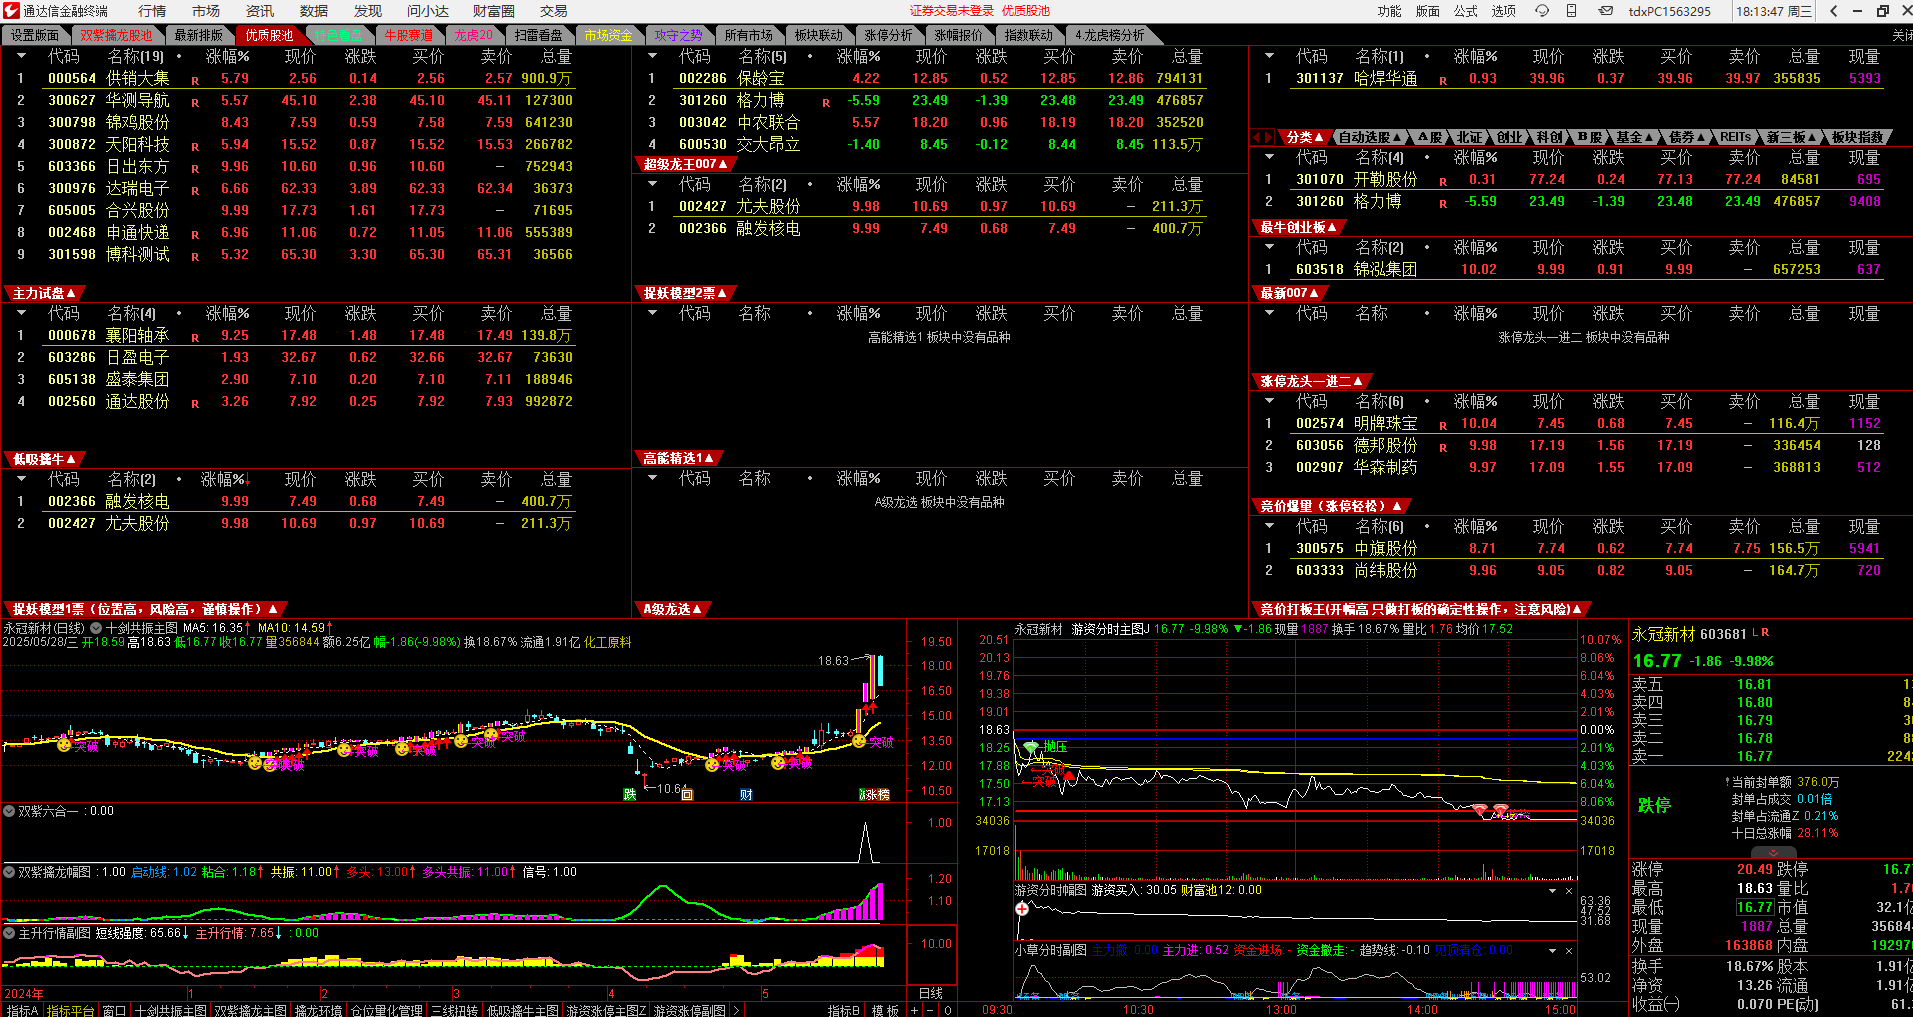1913x1017 pixels.
Task: Expand the 竞价爆里(涨停轻松) panel label
Action: click(1332, 506)
